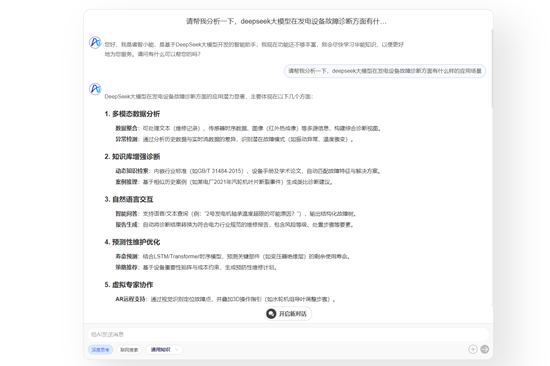Open the 通用知识 dropdown

[x=164, y=350]
